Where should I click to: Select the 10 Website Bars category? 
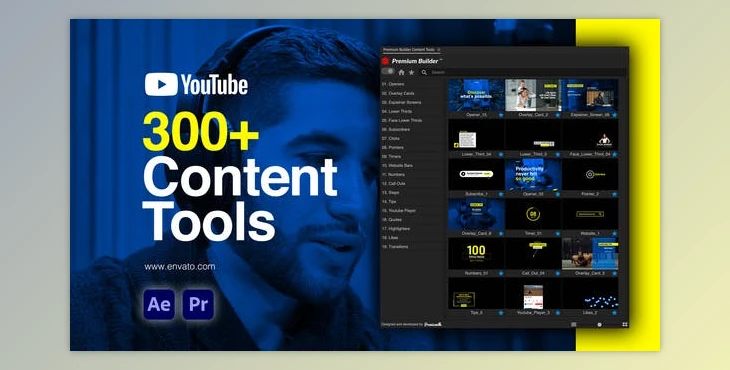click(x=397, y=166)
